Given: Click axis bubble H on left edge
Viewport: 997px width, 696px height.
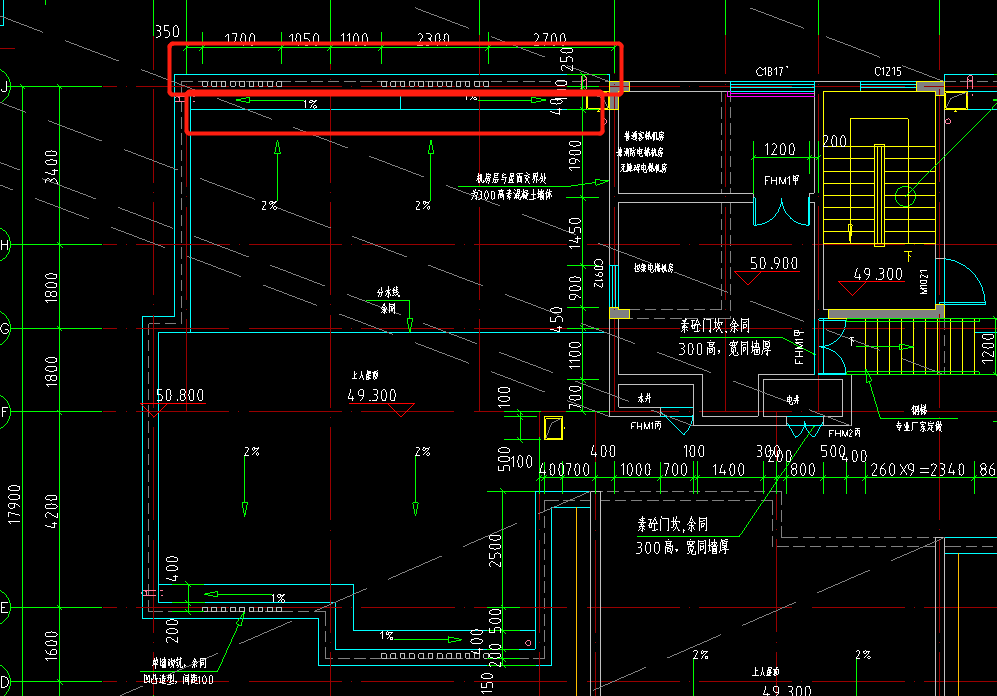Looking at the screenshot, I should pos(3,245).
